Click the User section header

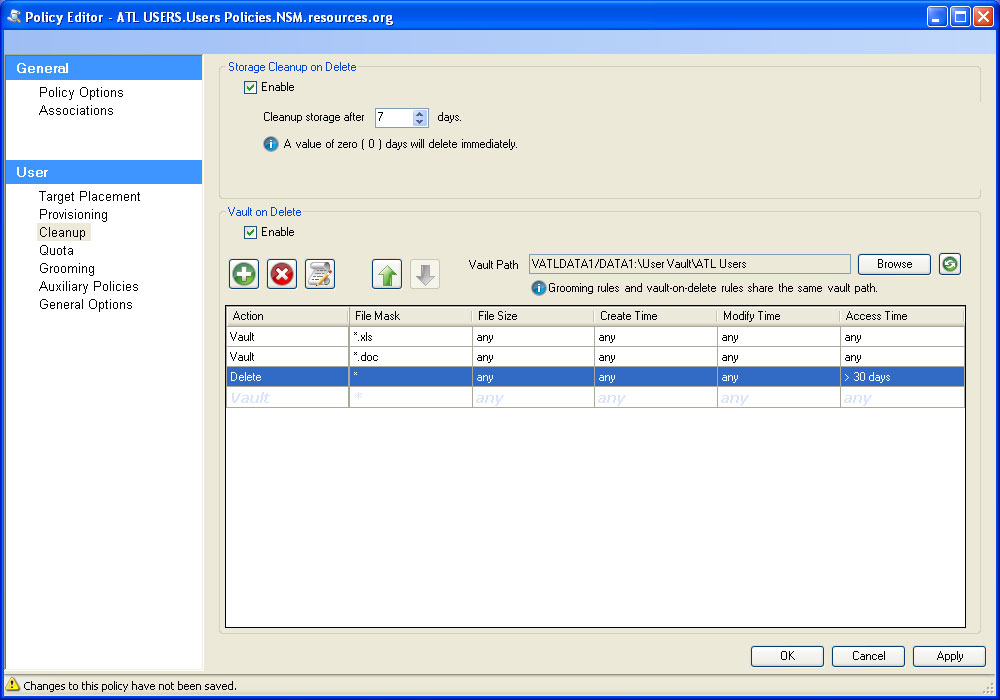104,172
